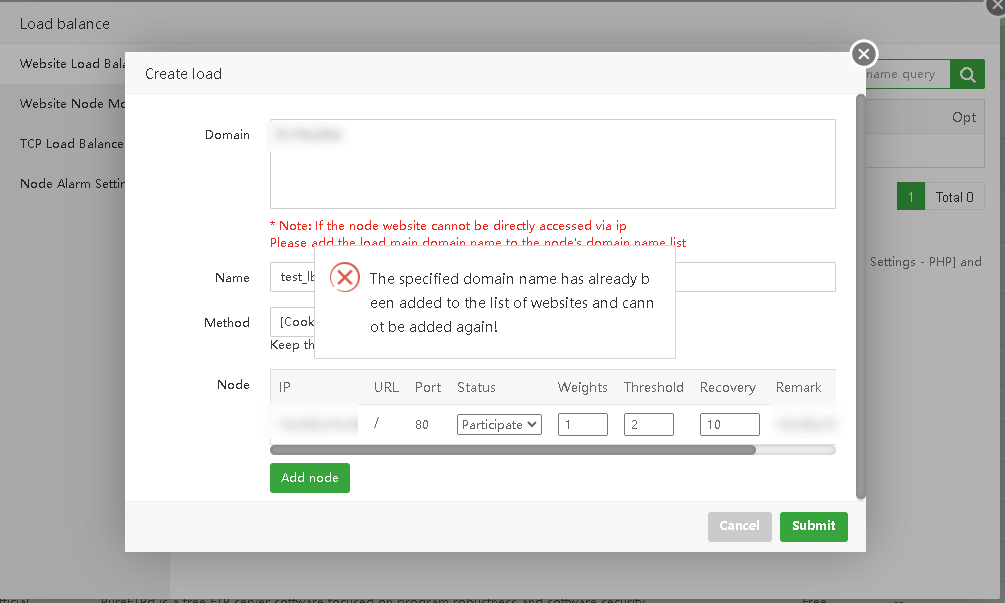Click the Recovery field with value 10

coord(729,424)
